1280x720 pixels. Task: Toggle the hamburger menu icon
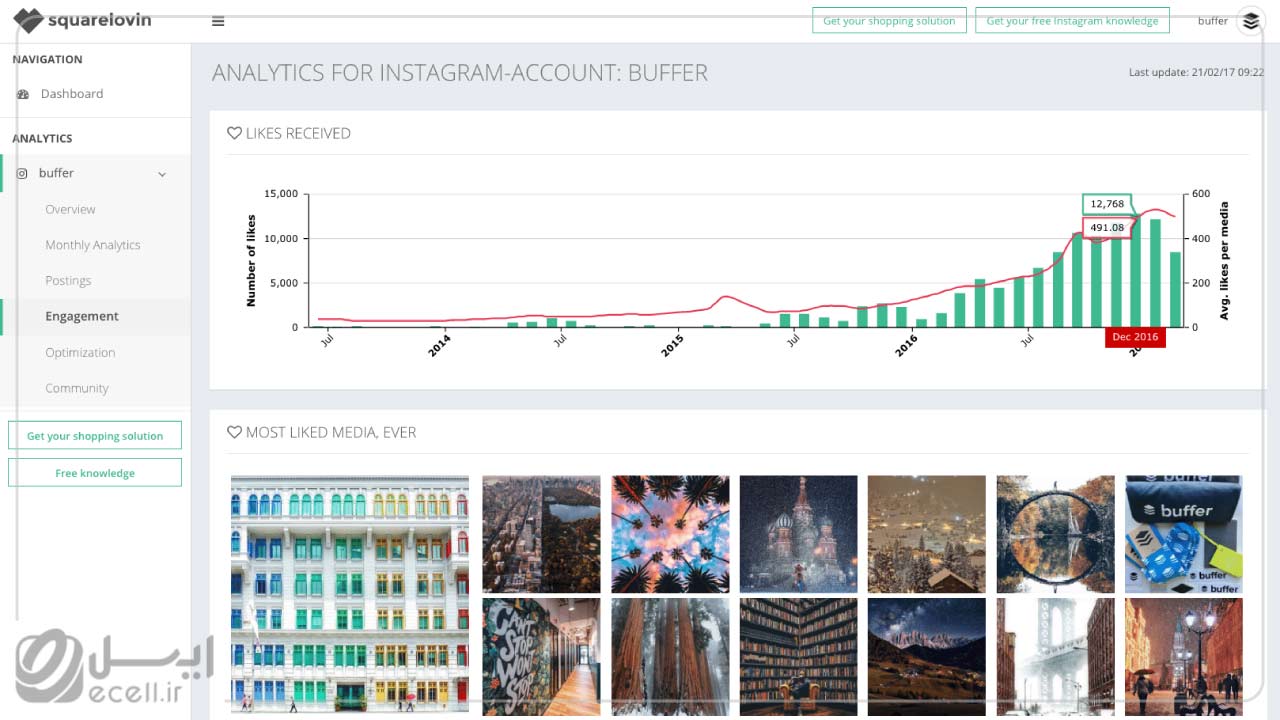pos(218,22)
